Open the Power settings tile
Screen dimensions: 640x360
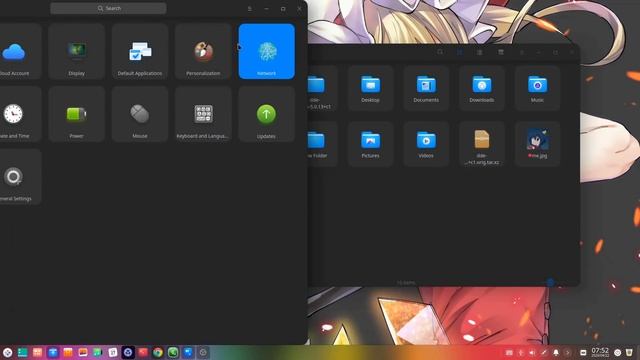(x=76, y=114)
